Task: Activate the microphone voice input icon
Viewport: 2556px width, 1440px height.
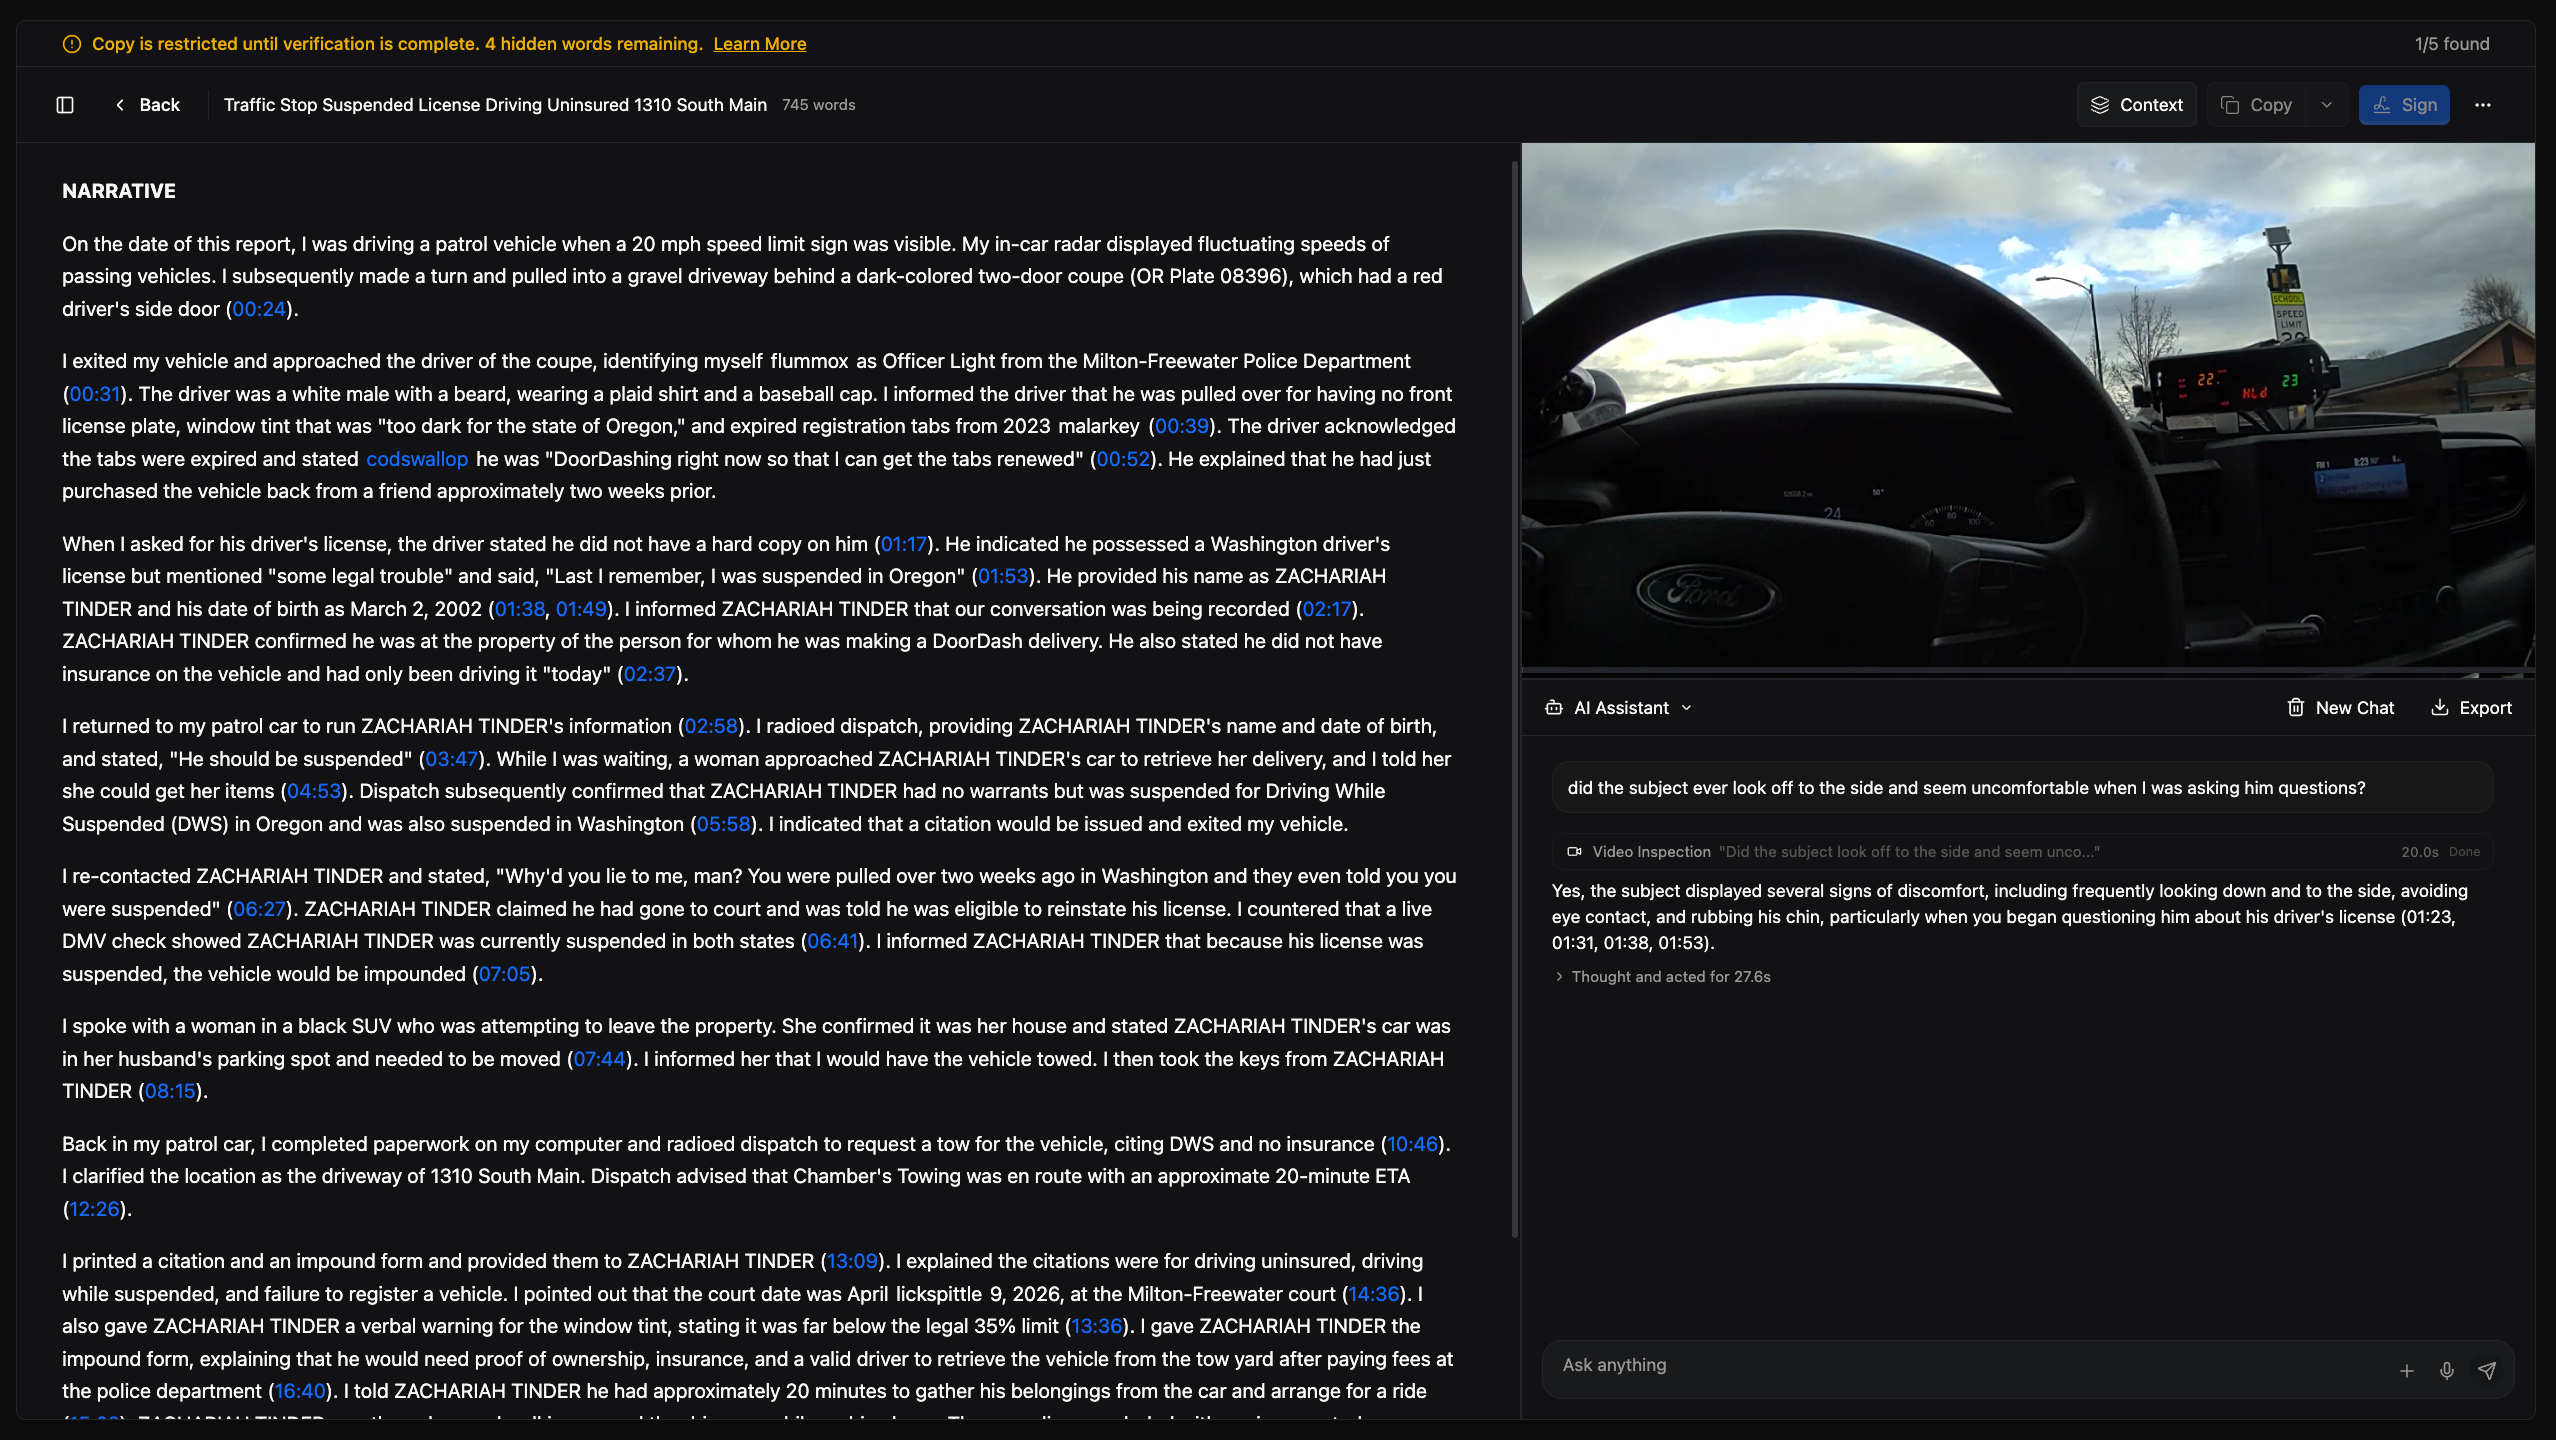Action: (2447, 1371)
